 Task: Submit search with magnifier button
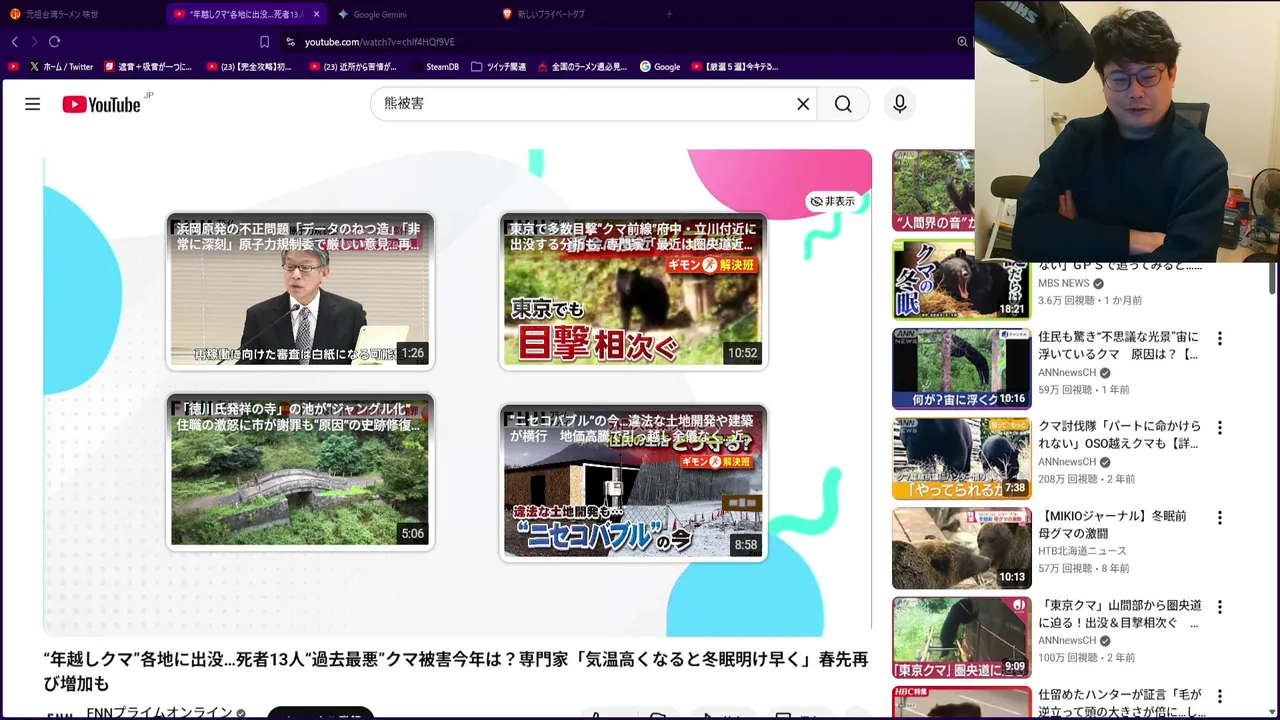click(x=843, y=104)
